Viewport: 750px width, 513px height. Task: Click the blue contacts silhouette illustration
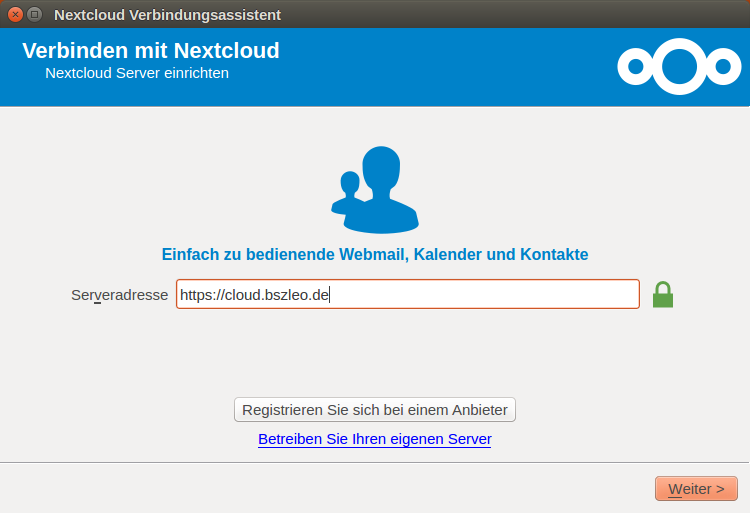click(x=374, y=190)
